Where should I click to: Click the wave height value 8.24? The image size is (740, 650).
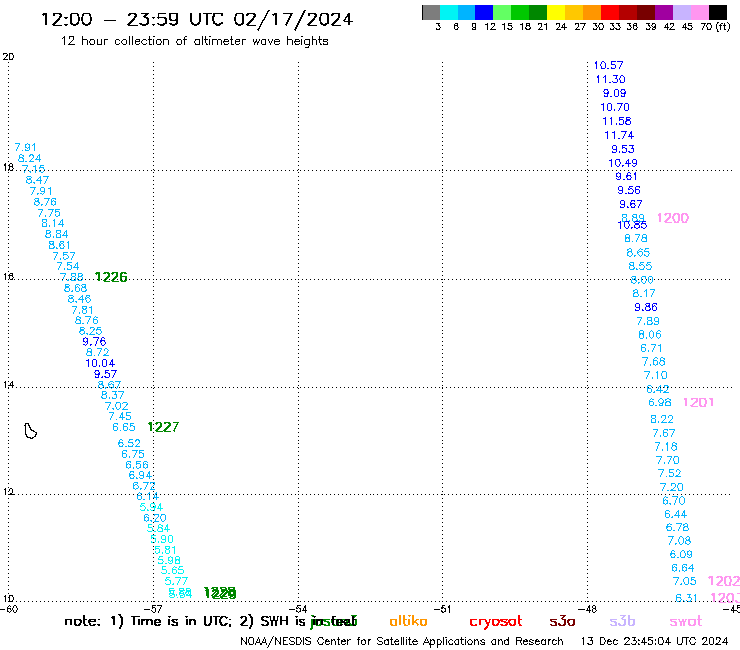pyautogui.click(x=29, y=159)
